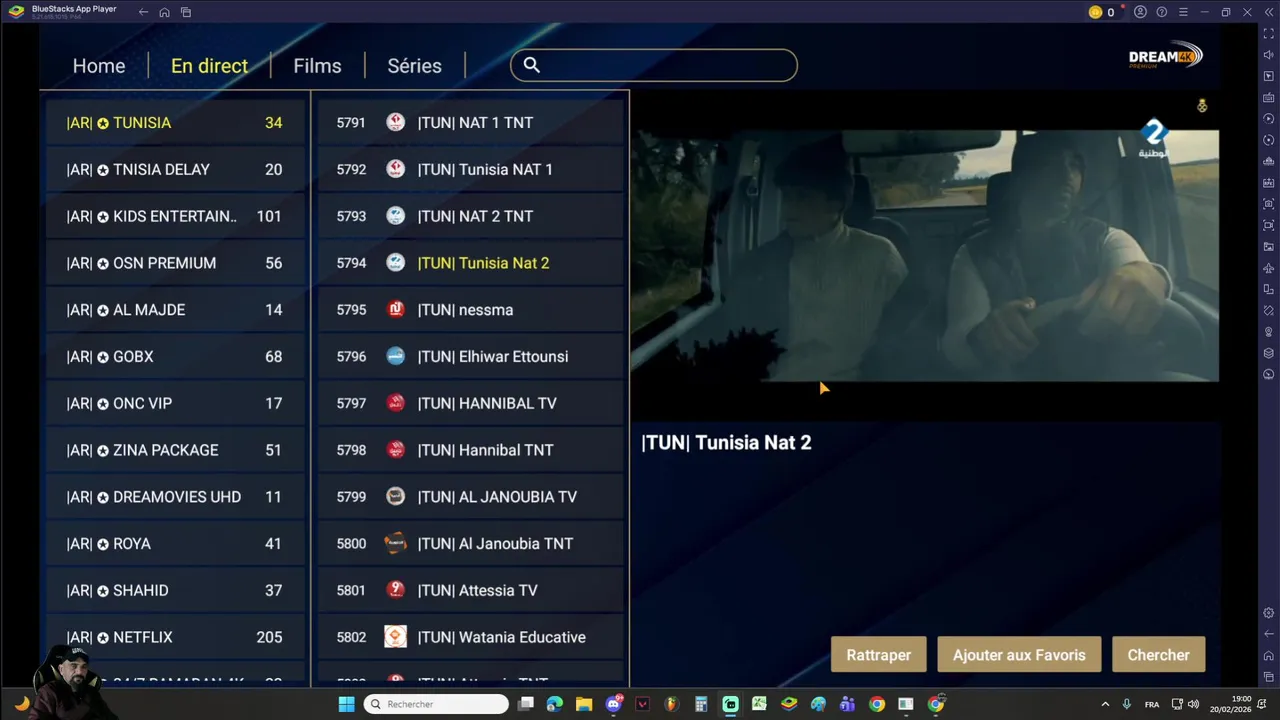
Task: Open the BlueStacks help question mark icon
Action: [1161, 12]
